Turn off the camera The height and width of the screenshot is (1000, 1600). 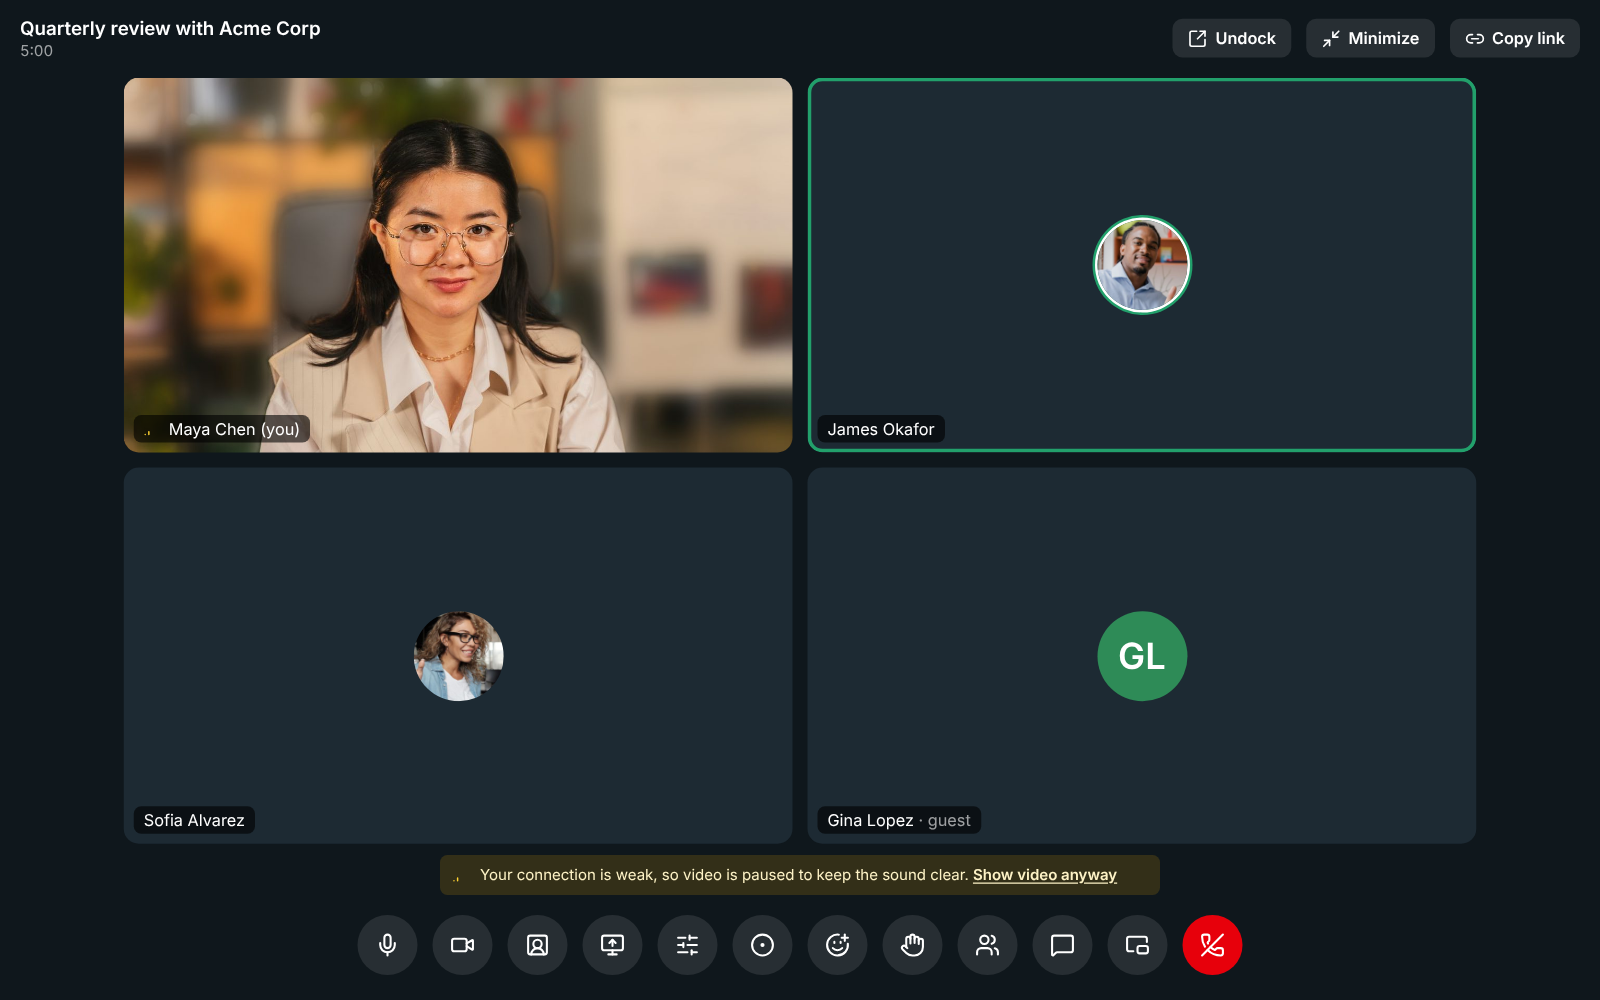click(462, 945)
